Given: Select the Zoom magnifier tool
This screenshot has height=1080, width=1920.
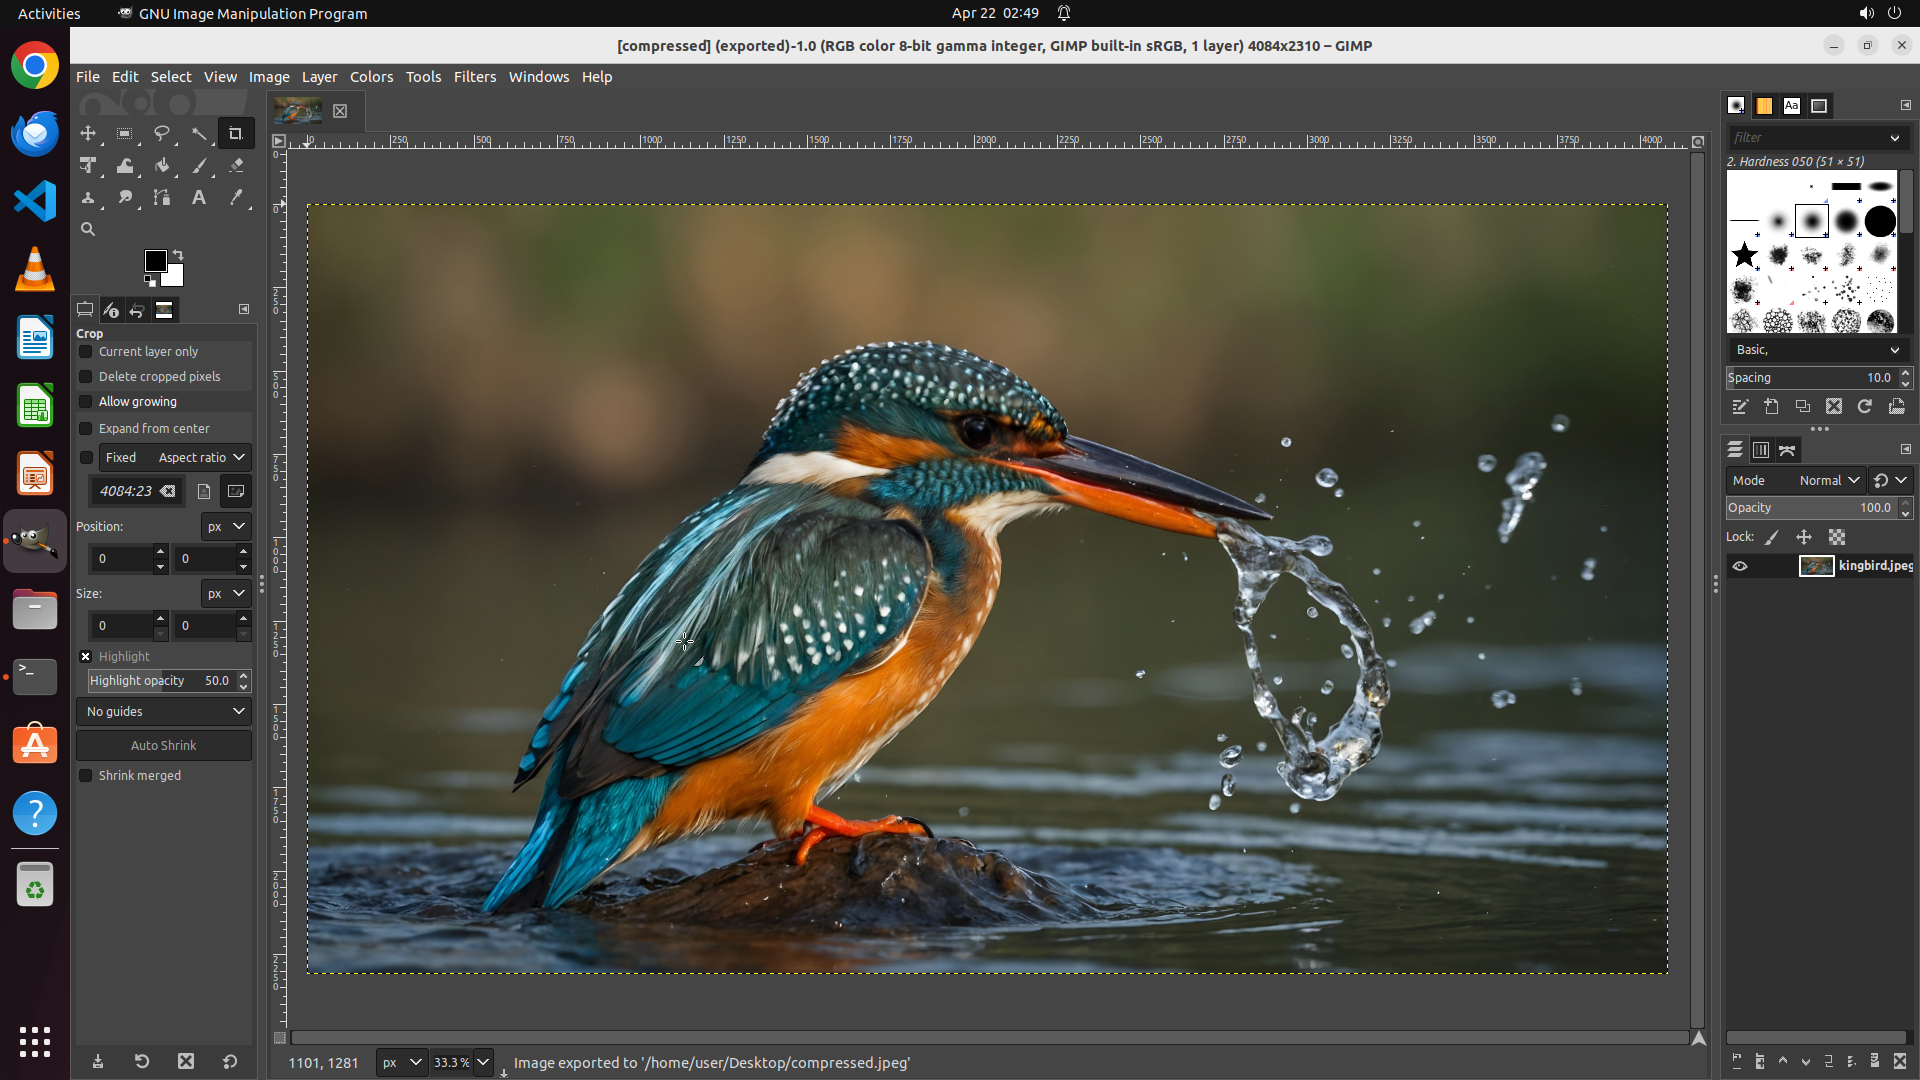Looking at the screenshot, I should [x=88, y=229].
